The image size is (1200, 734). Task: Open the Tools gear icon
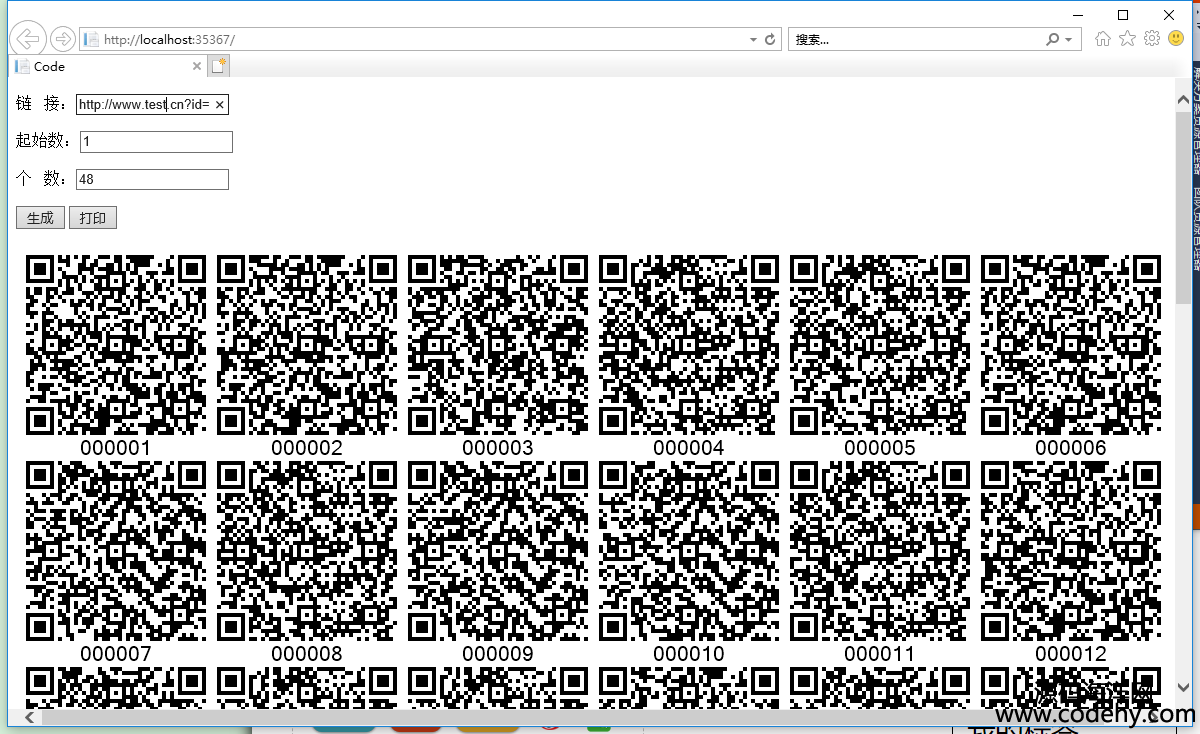(1152, 39)
